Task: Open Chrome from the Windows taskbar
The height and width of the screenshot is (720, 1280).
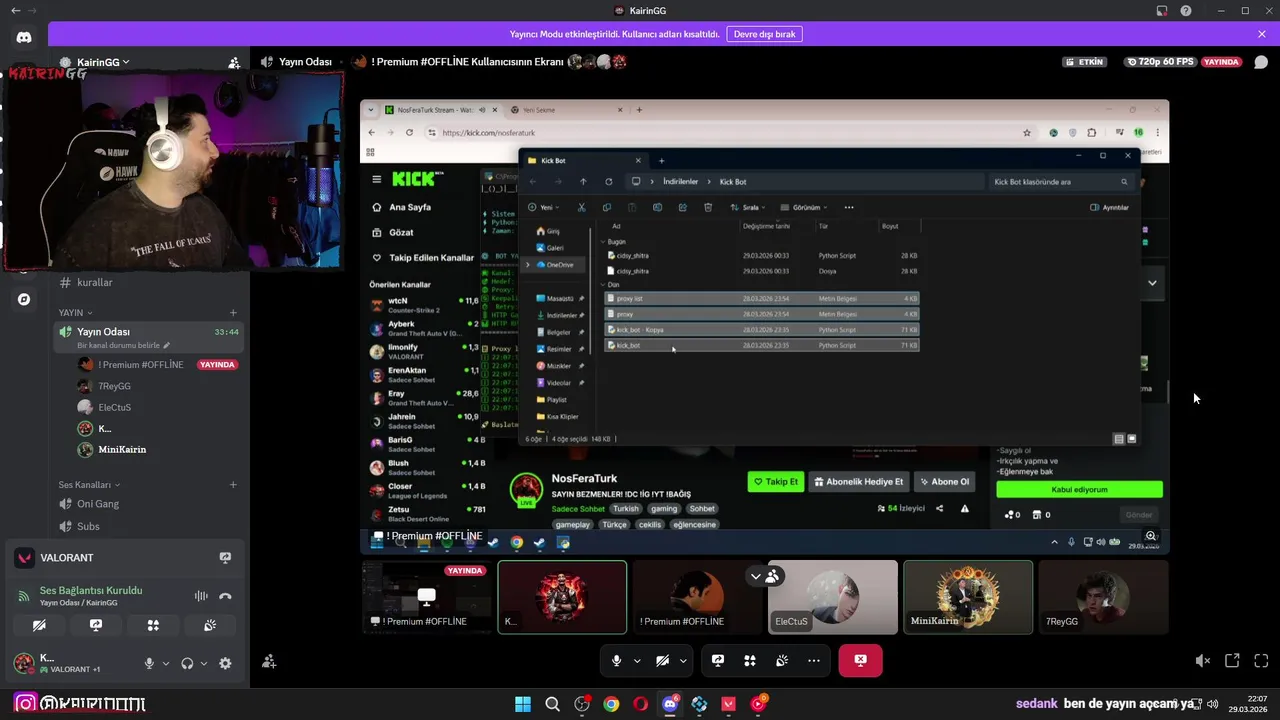Action: coord(611,704)
